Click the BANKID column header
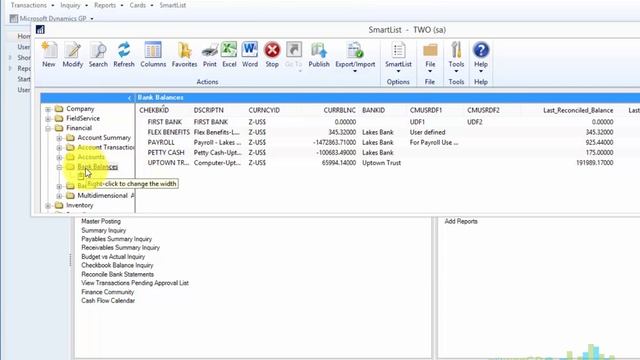Screen dimensions: 640x360 point(373,110)
